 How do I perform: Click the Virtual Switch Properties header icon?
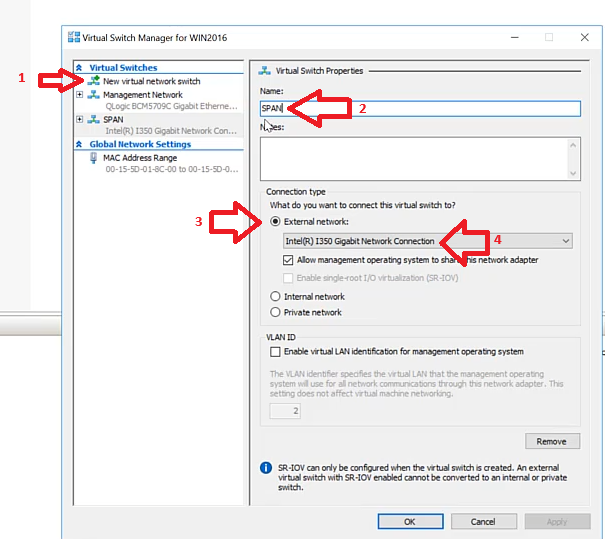pos(264,71)
